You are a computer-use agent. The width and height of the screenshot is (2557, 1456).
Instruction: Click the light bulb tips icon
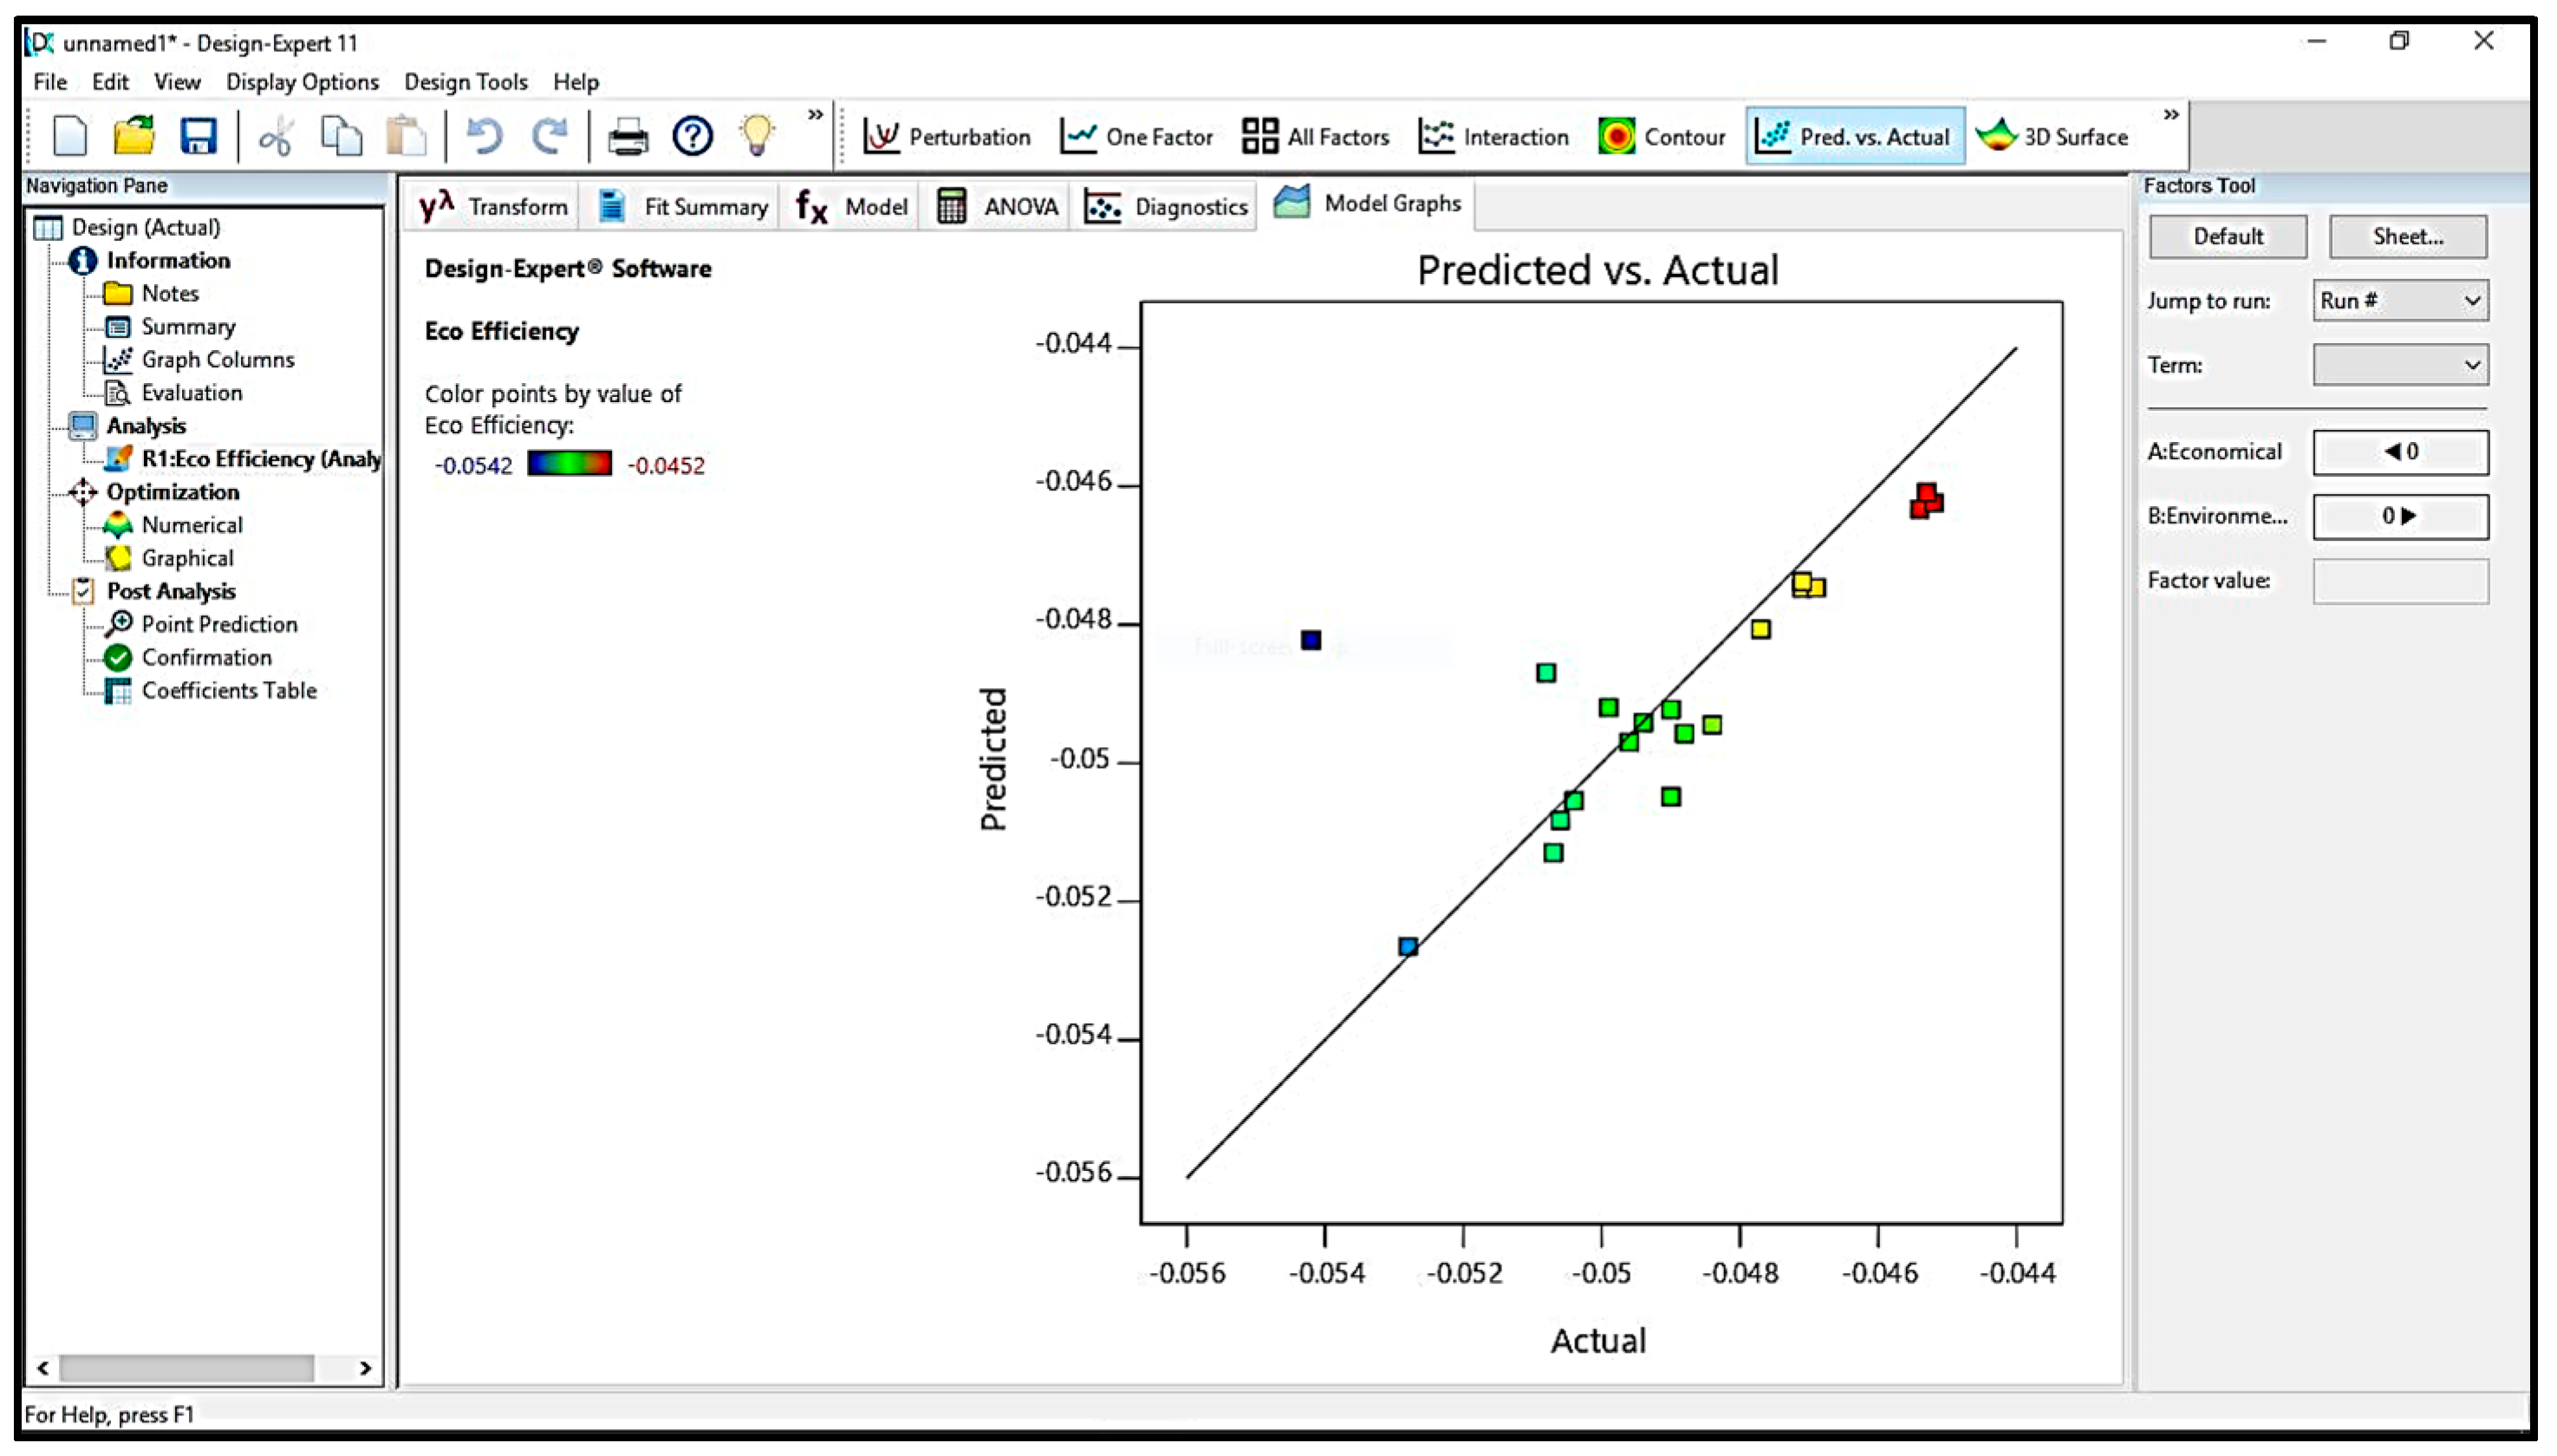(756, 136)
